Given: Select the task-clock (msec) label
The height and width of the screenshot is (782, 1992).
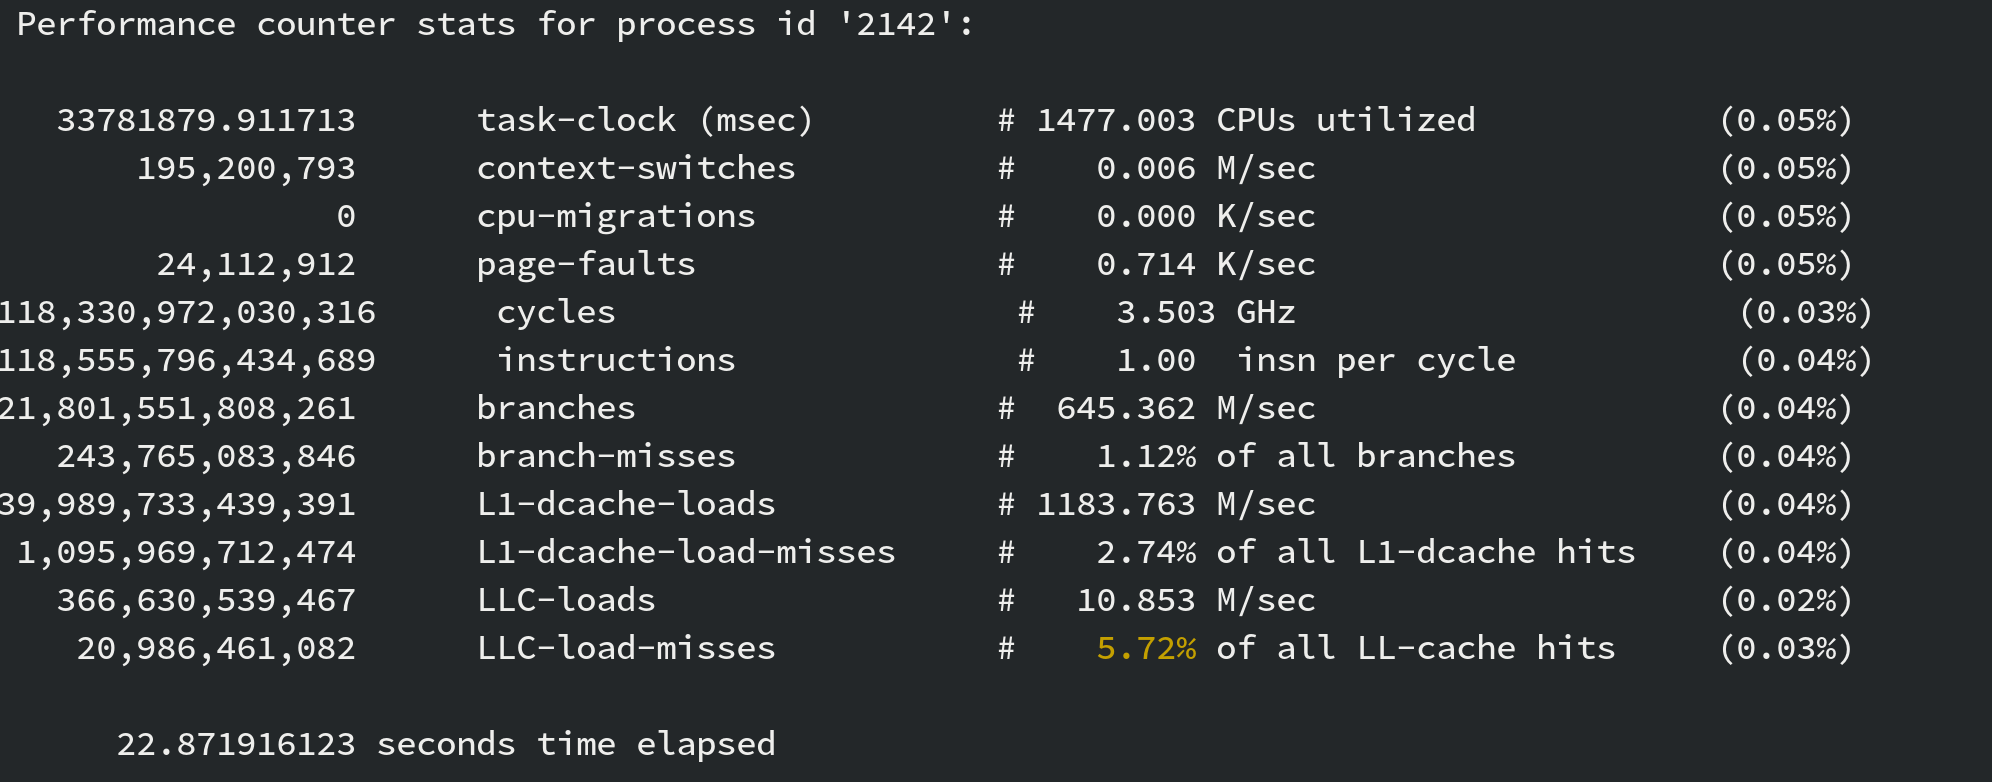Looking at the screenshot, I should click(645, 120).
